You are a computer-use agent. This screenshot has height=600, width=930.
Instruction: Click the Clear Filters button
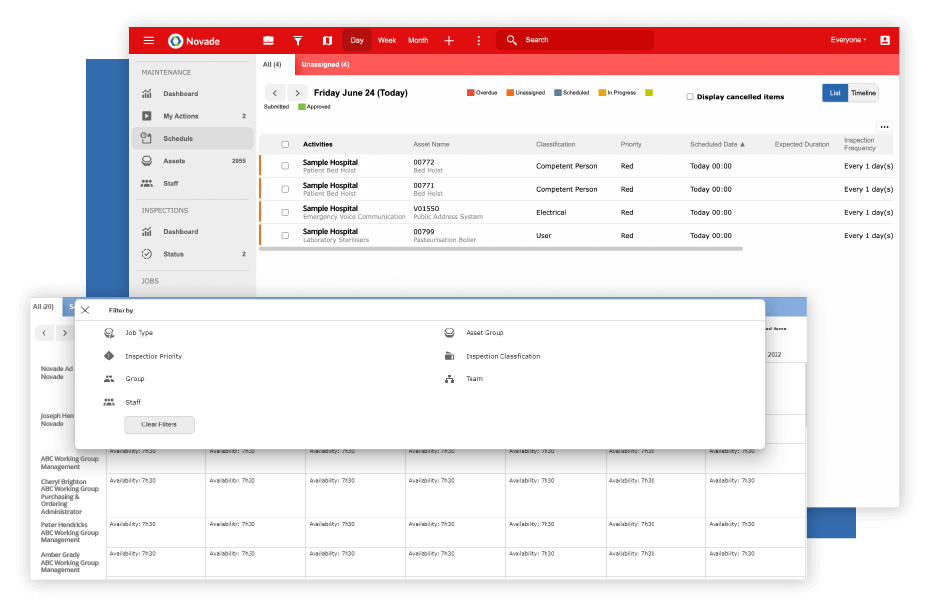(x=159, y=424)
